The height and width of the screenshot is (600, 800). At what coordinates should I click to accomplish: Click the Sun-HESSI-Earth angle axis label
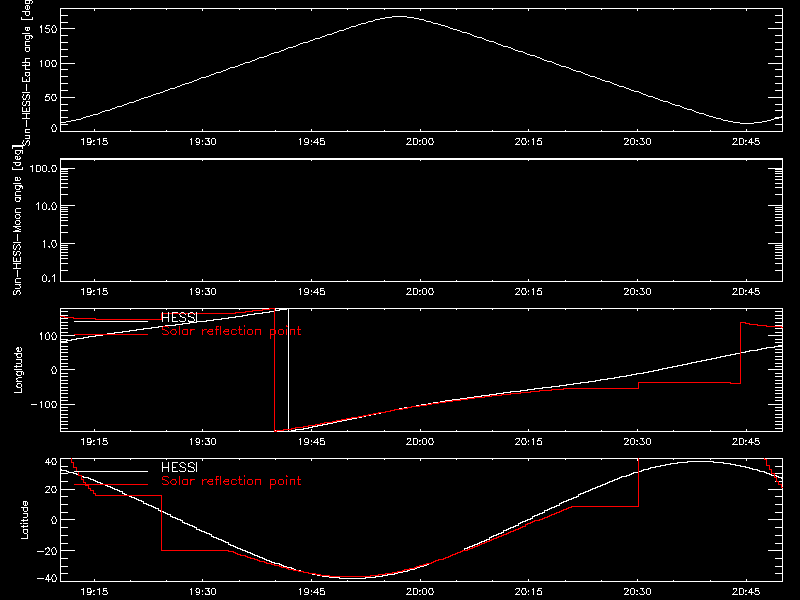[x=27, y=72]
